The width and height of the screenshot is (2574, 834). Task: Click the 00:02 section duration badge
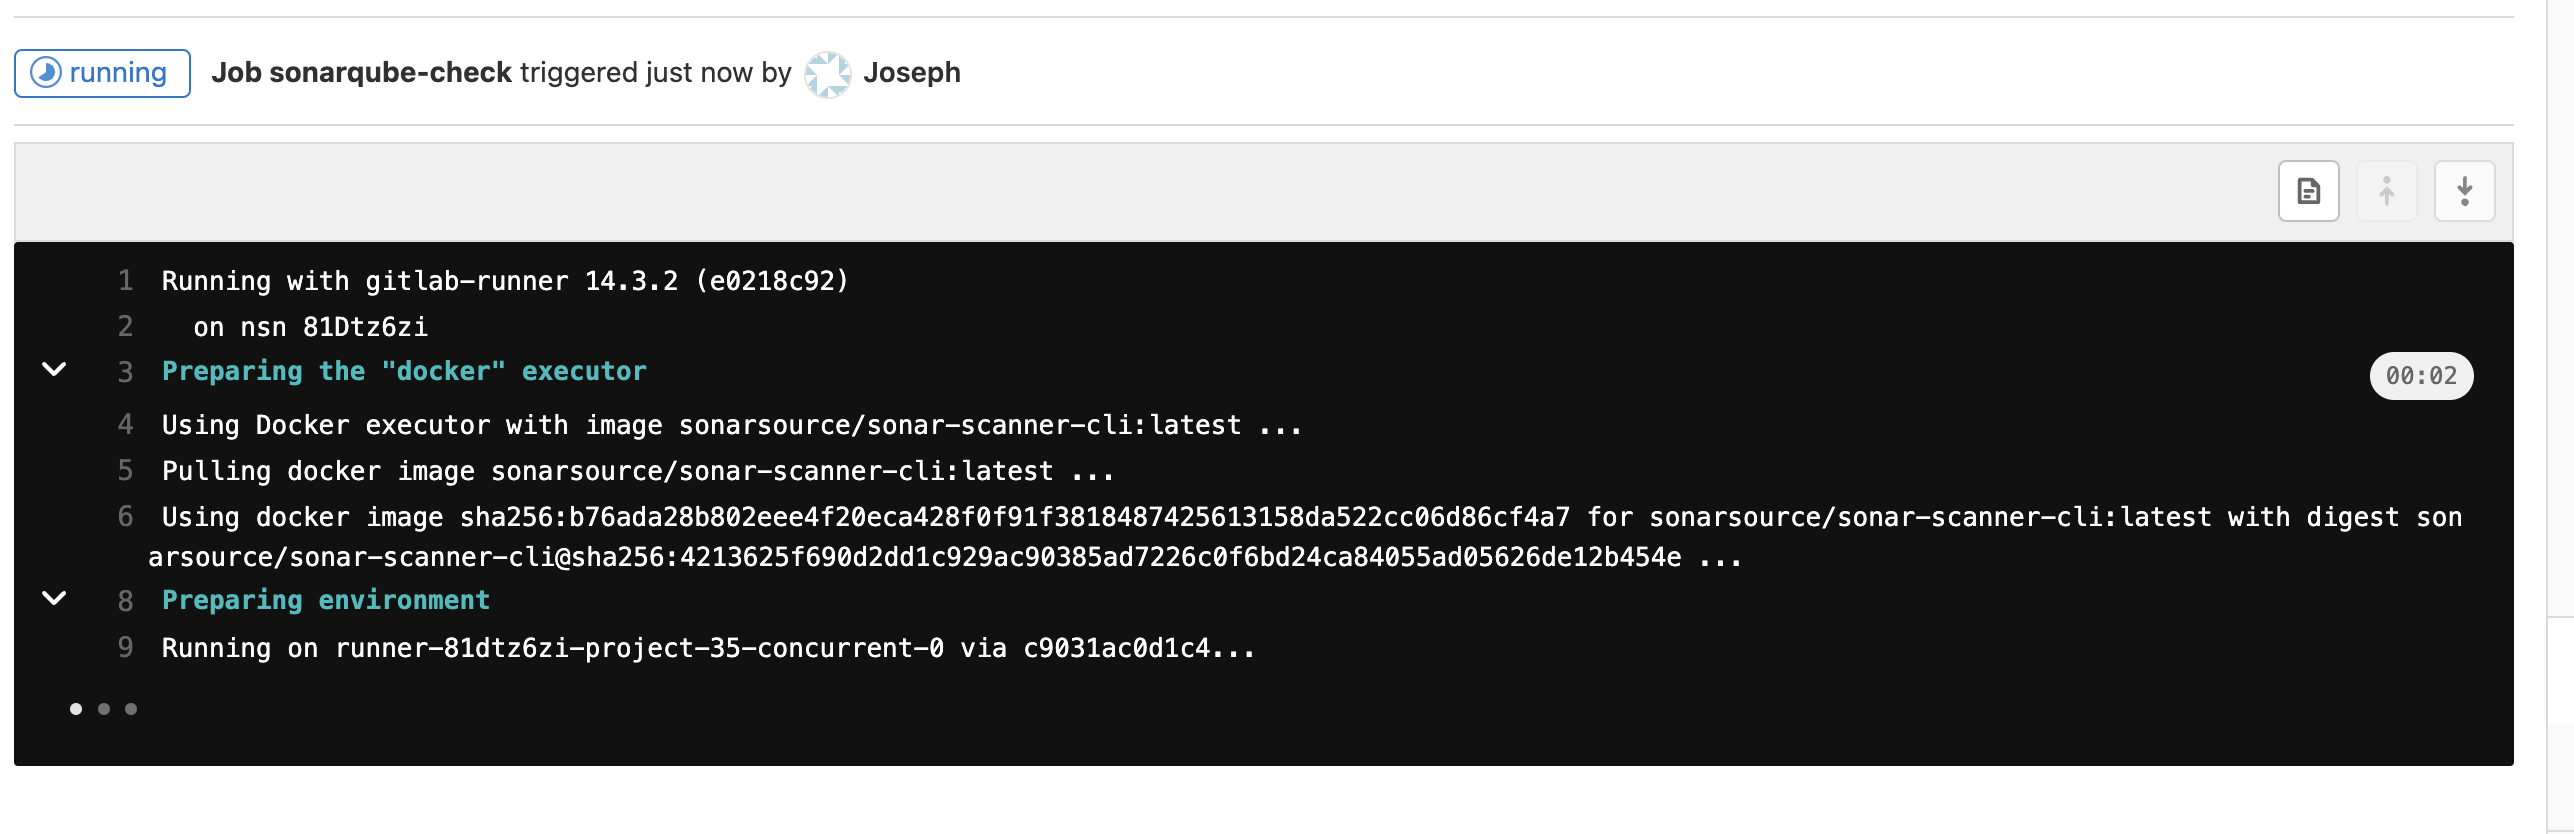2420,376
